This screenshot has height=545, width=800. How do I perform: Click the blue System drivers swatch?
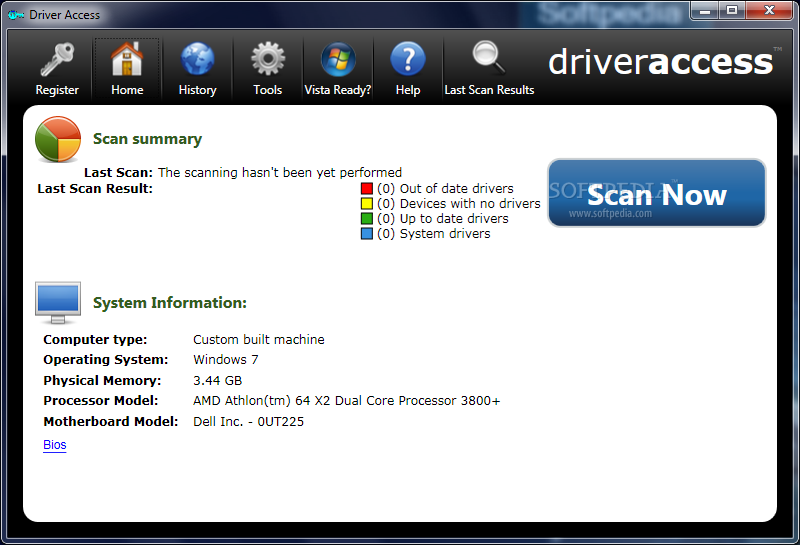pos(367,234)
